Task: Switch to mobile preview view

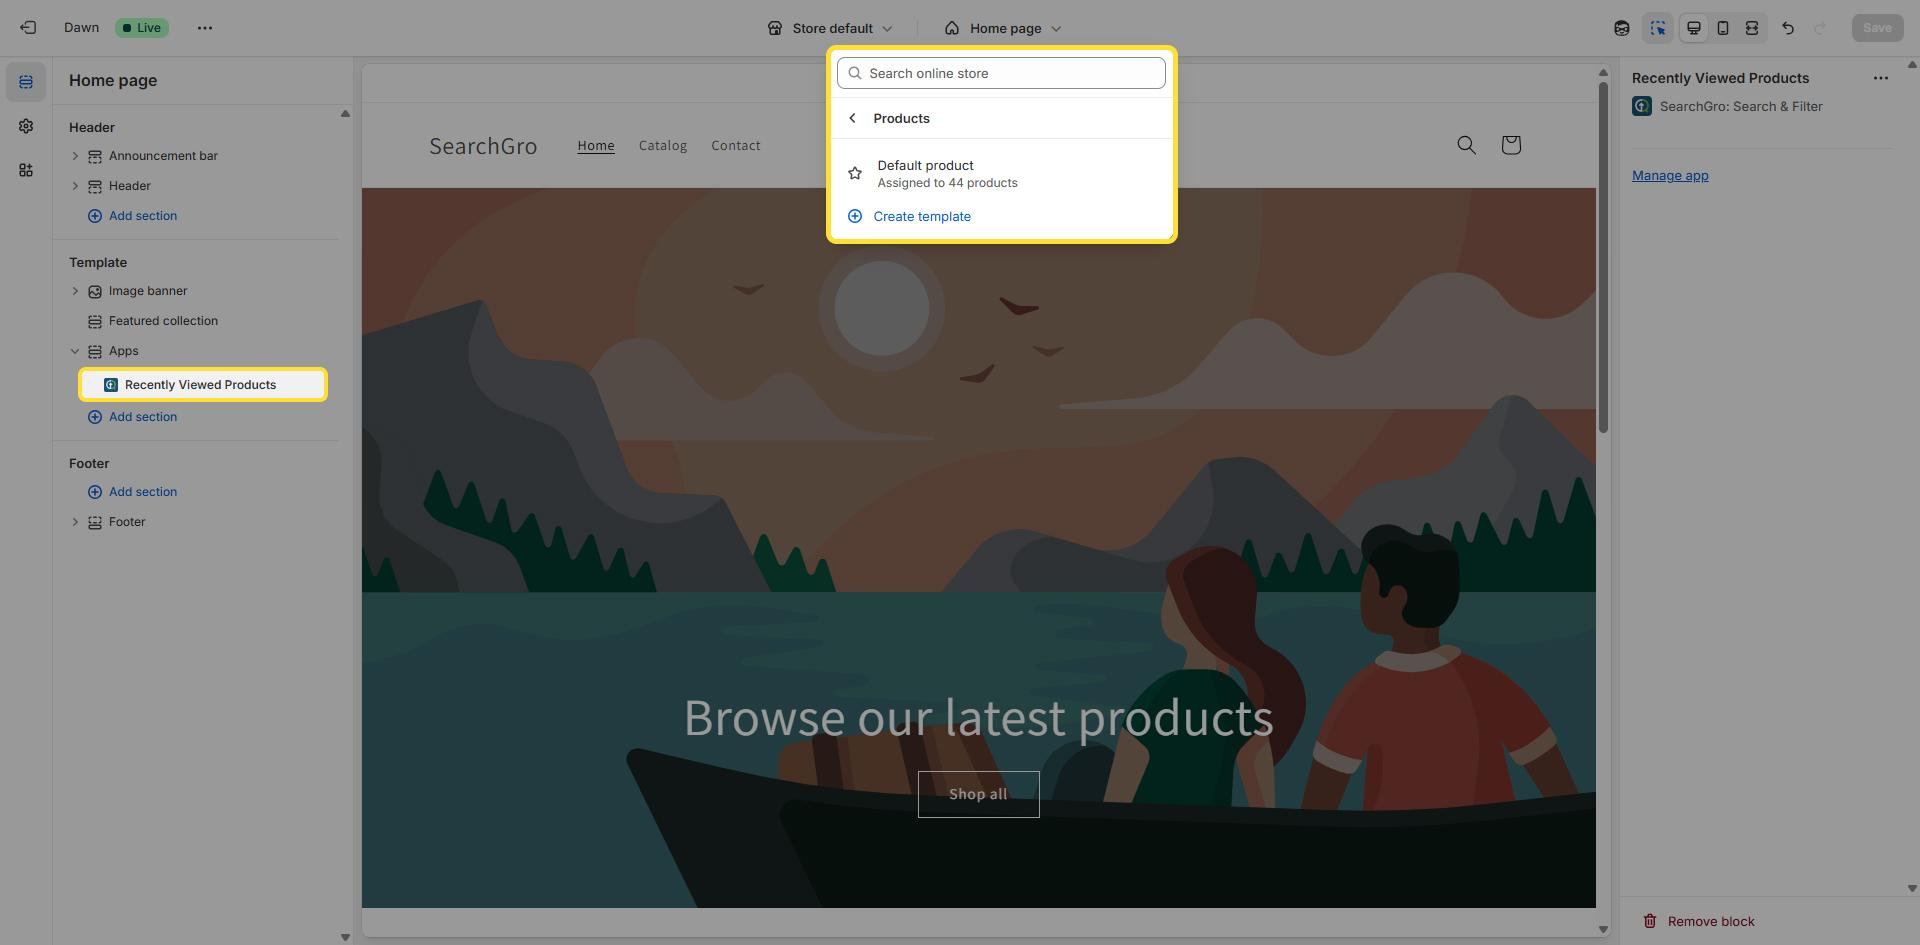Action: 1723,28
